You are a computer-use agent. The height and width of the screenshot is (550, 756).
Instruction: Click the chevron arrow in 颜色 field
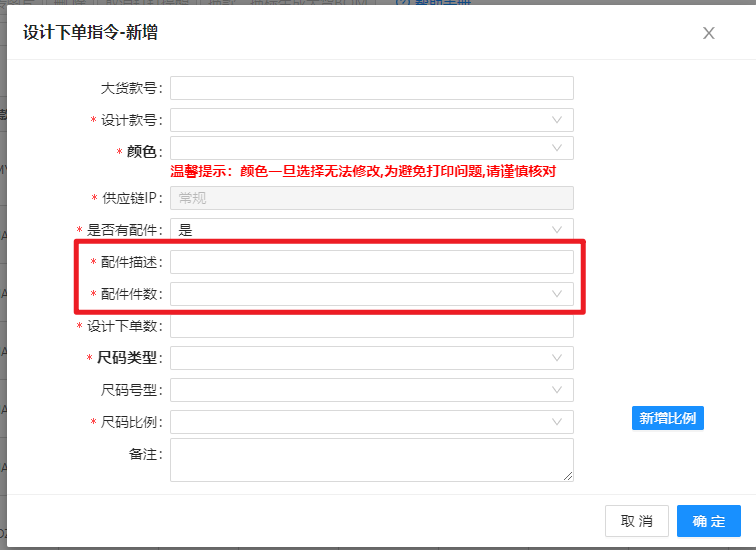[557, 150]
